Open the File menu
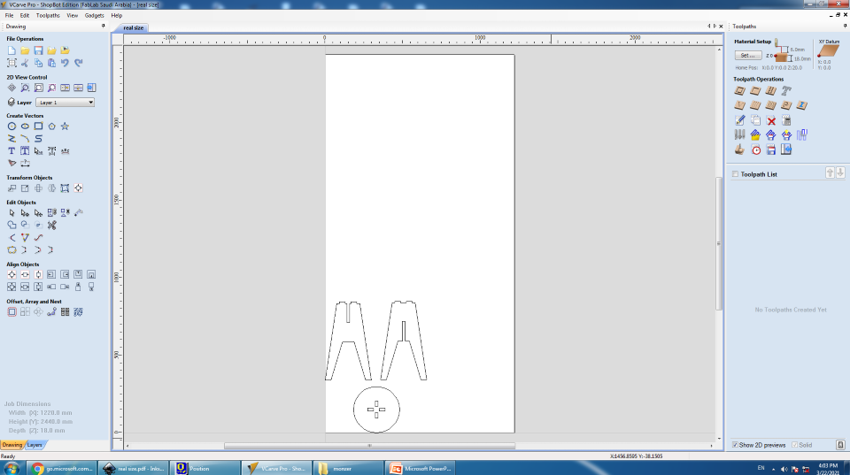Screen dimensions: 850x475 coord(9,15)
